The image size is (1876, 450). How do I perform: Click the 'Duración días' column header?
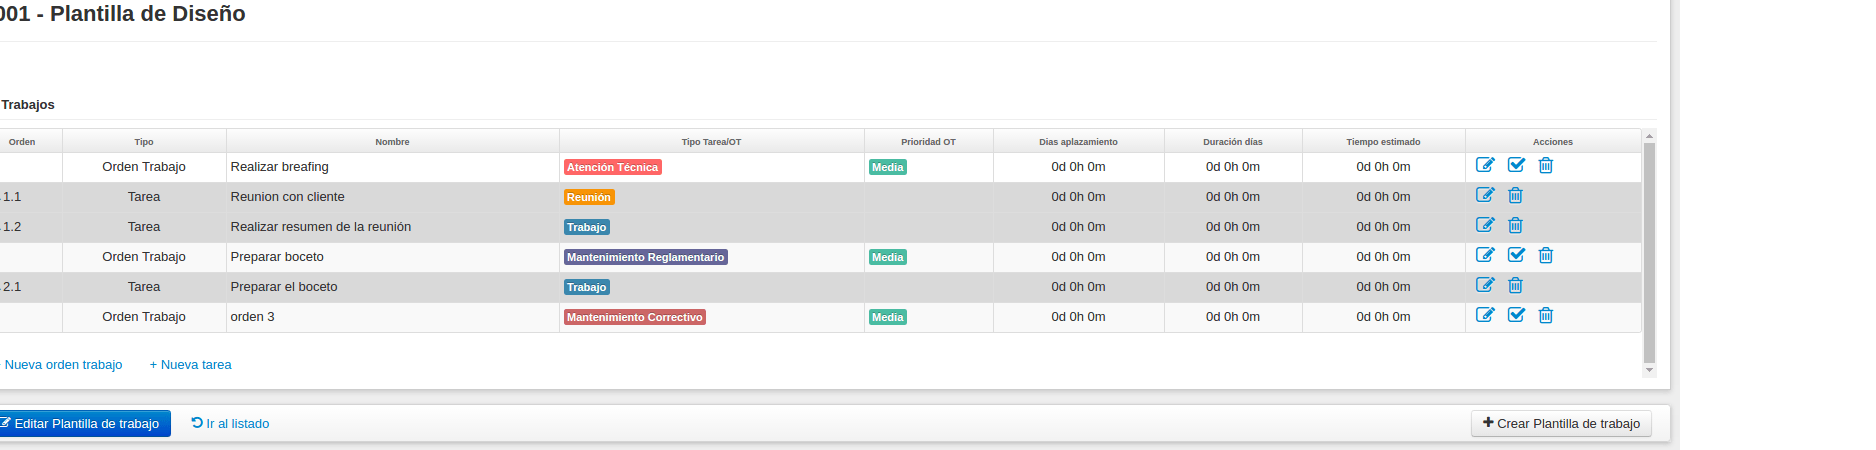1232,142
